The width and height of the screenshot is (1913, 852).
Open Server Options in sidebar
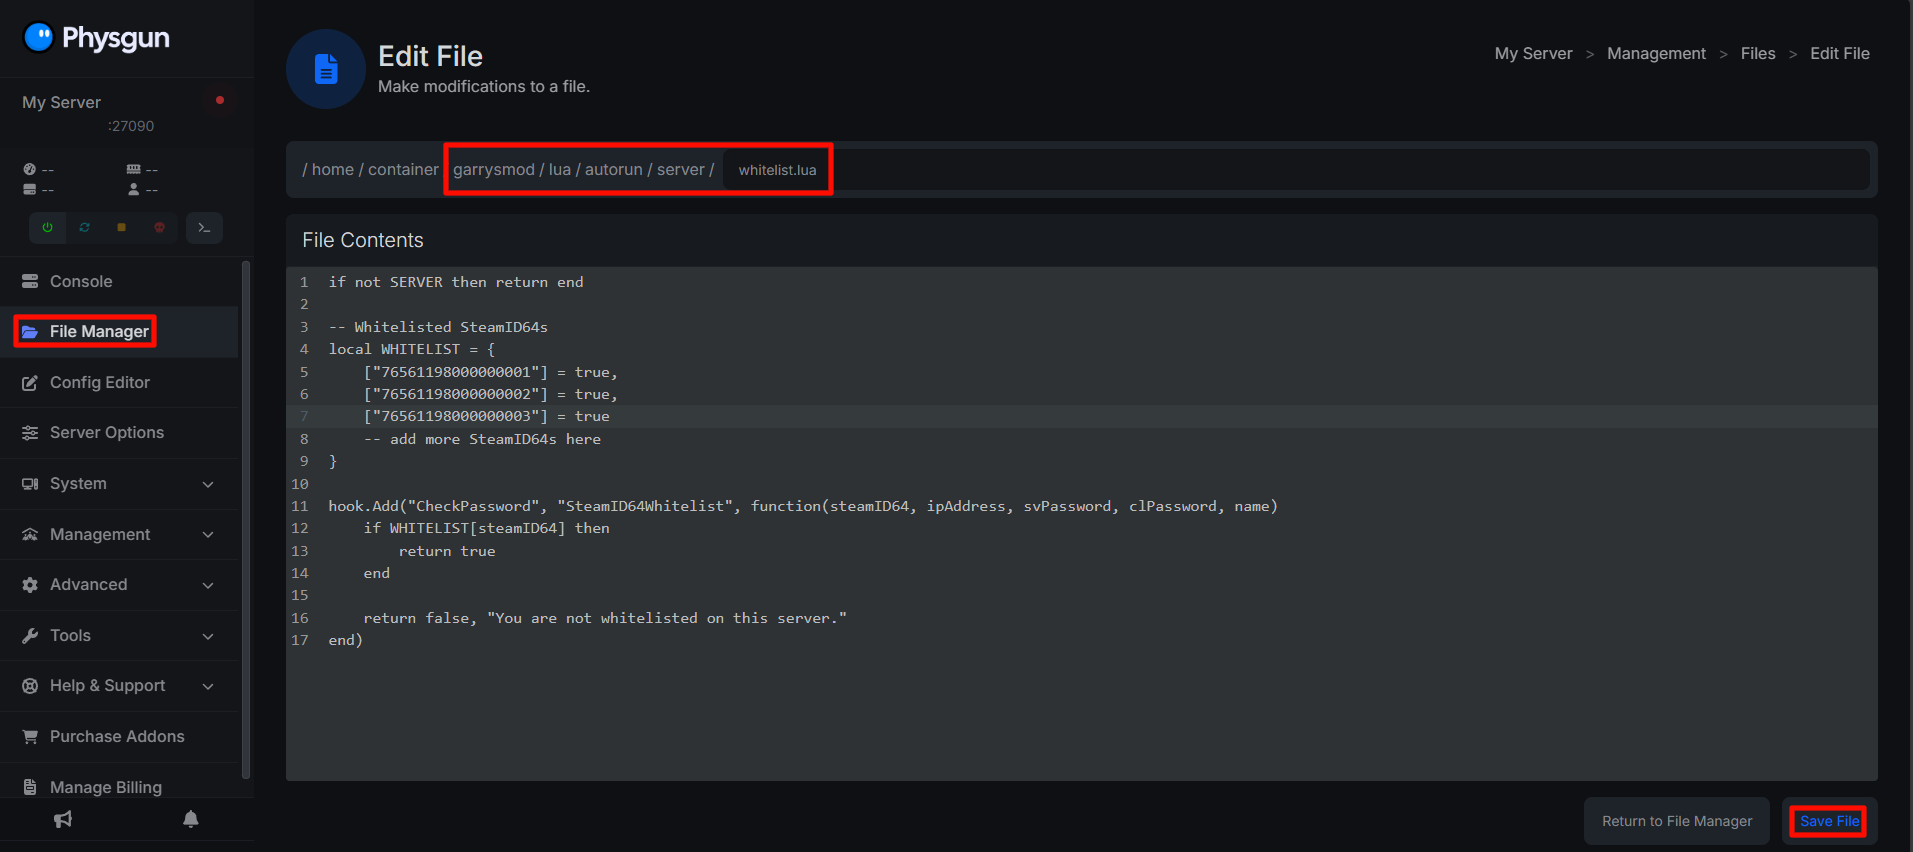point(106,433)
